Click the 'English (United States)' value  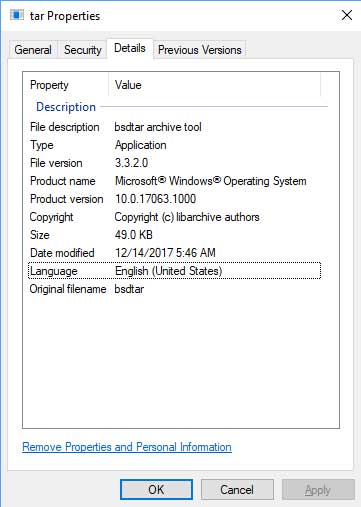pyautogui.click(x=169, y=271)
